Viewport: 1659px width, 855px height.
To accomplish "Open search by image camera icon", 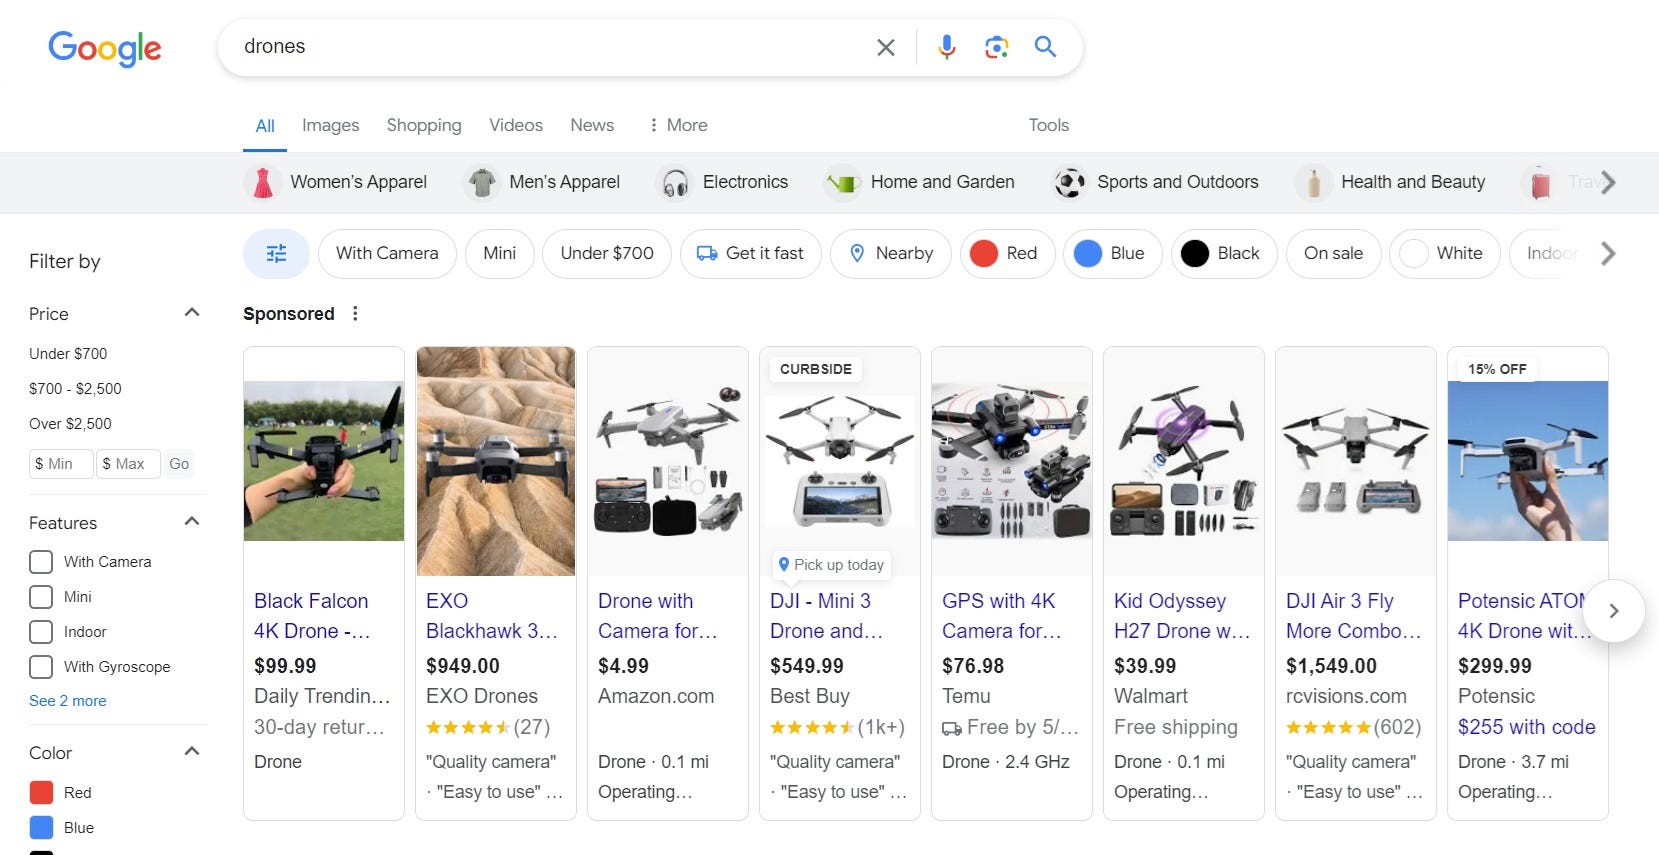I will 996,47.
